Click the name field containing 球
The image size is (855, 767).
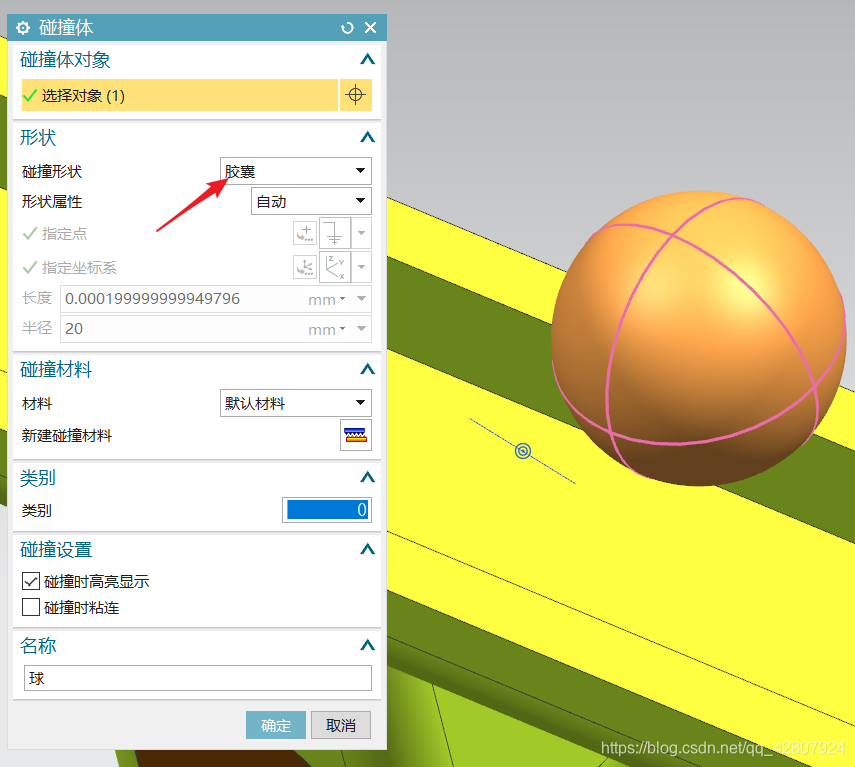coord(197,677)
